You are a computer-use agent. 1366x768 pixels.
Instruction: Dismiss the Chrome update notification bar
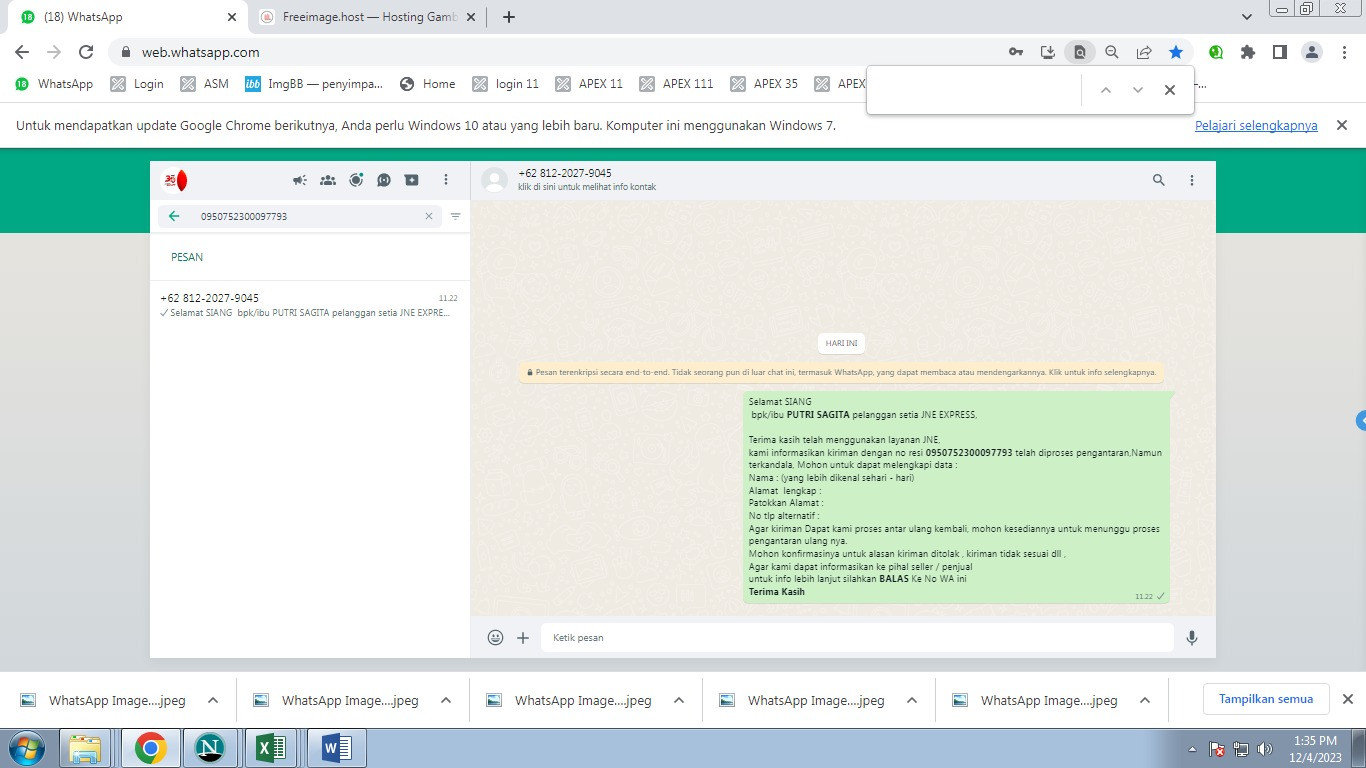point(1343,125)
